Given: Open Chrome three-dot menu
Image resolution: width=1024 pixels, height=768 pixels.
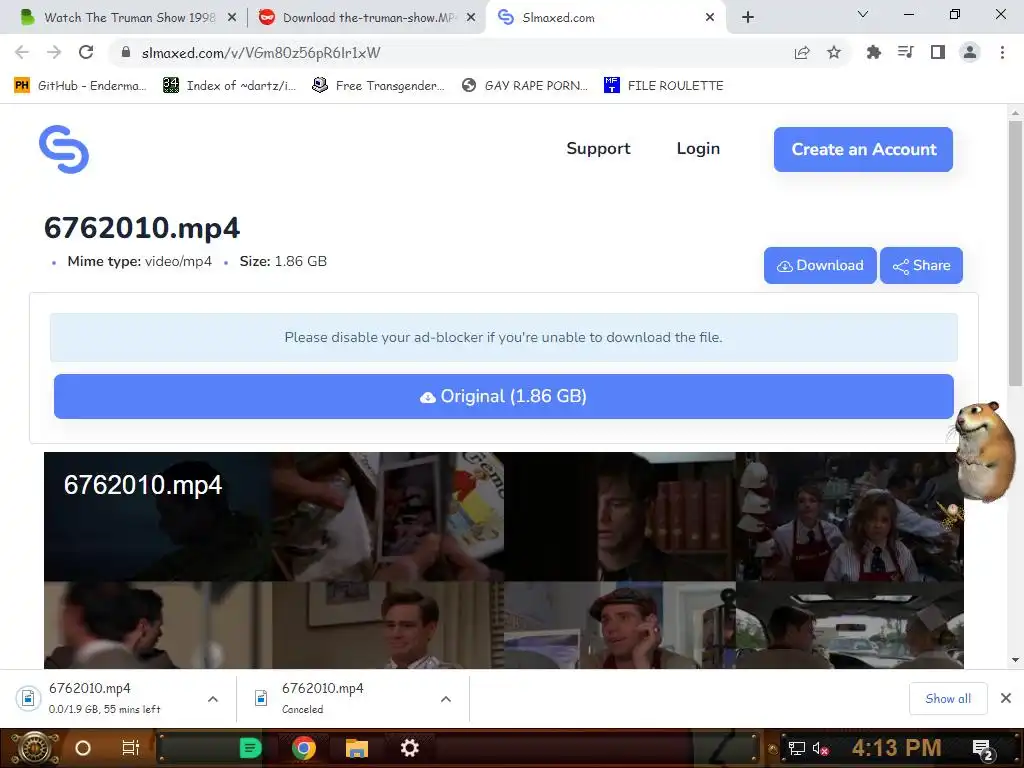Looking at the screenshot, I should click(1002, 52).
